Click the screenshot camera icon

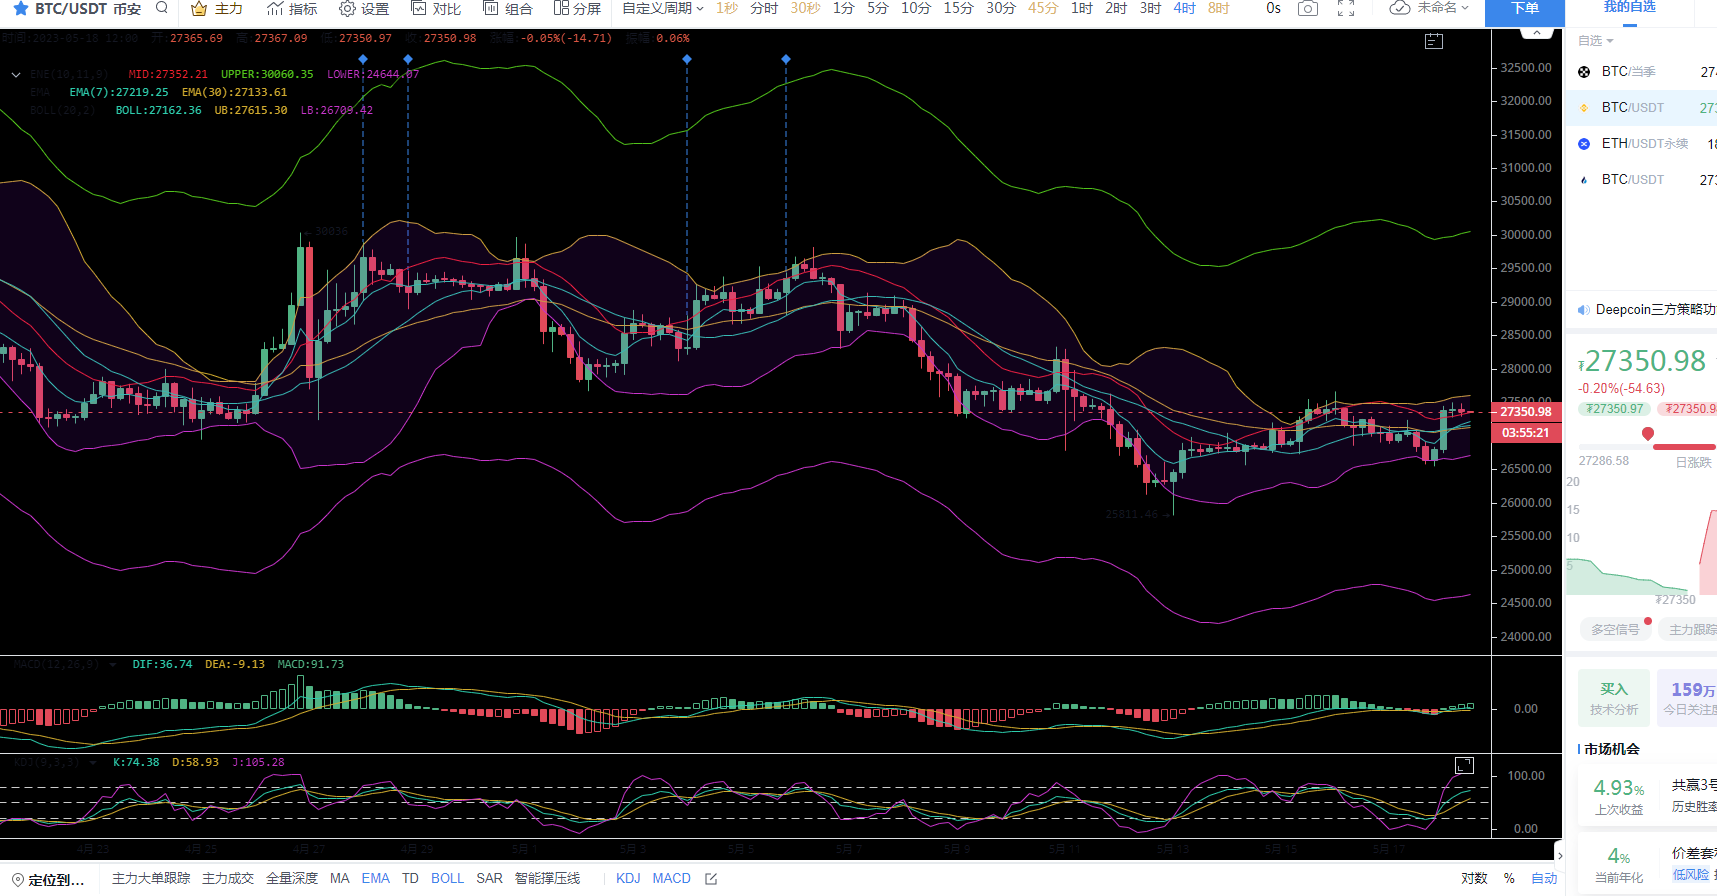pyautogui.click(x=1307, y=9)
